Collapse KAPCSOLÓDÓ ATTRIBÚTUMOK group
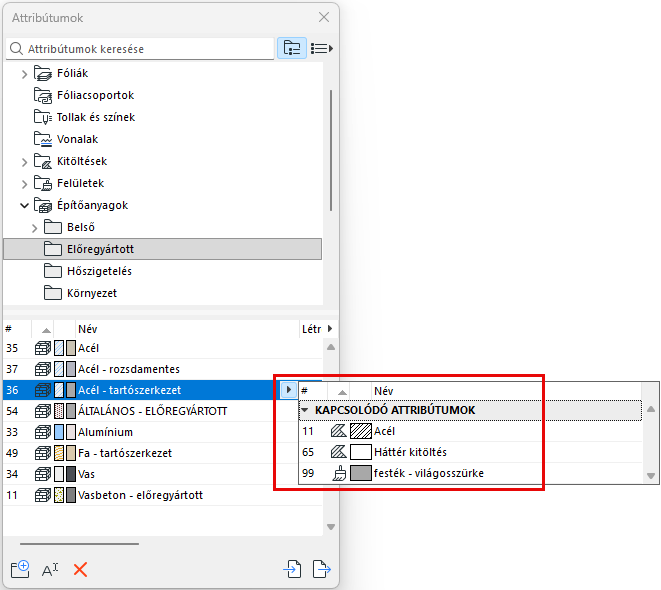Viewport: 661px width, 590px height. coord(305,410)
